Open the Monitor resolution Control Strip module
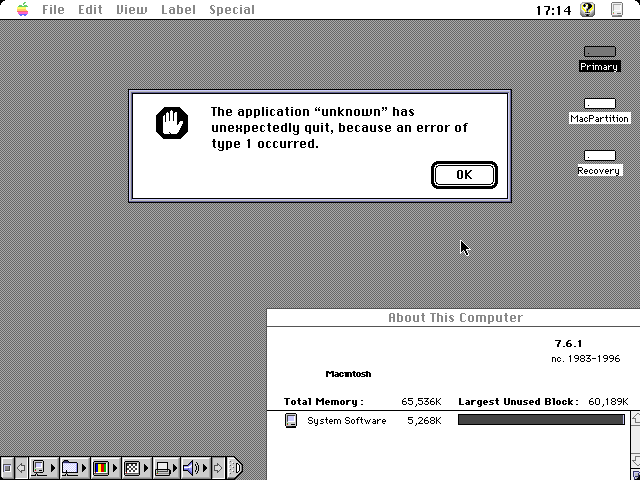The image size is (640, 480). tap(137, 468)
